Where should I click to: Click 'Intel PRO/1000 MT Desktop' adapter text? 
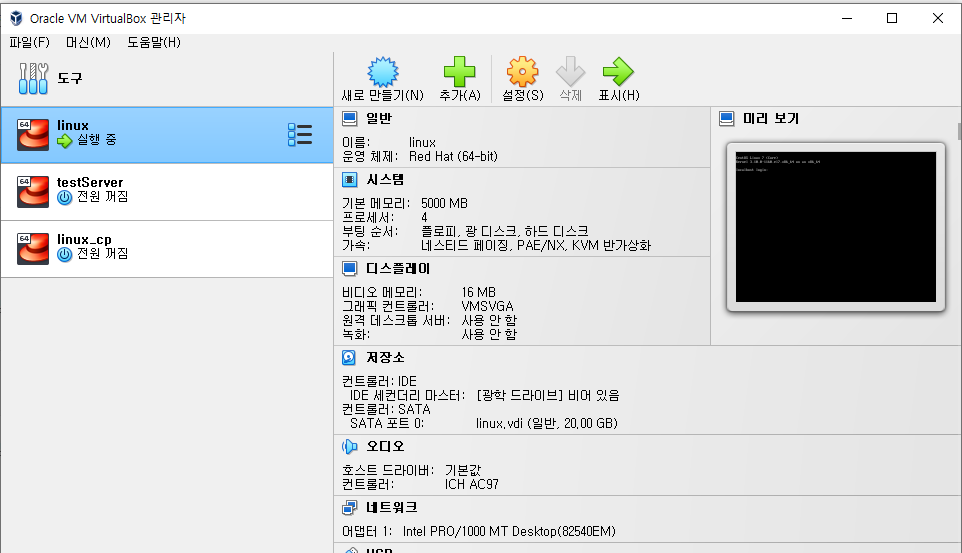[x=509, y=532]
